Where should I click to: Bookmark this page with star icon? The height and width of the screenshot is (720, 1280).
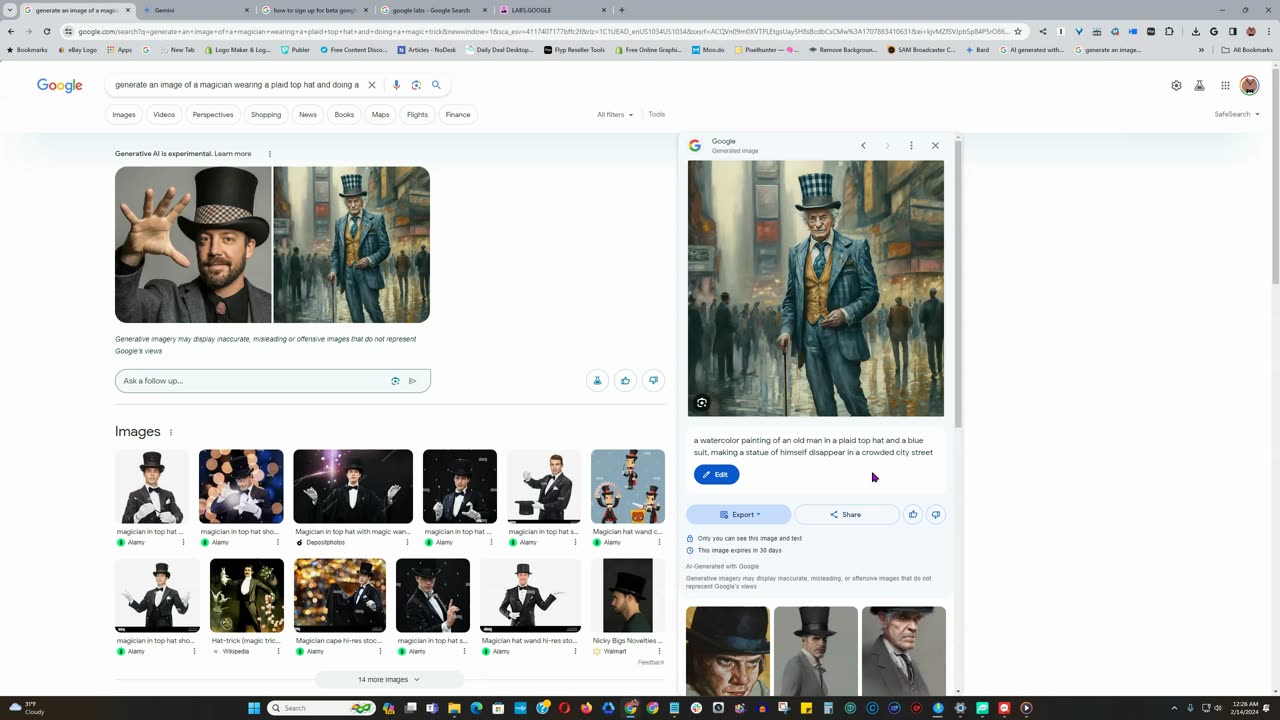pyautogui.click(x=1018, y=31)
